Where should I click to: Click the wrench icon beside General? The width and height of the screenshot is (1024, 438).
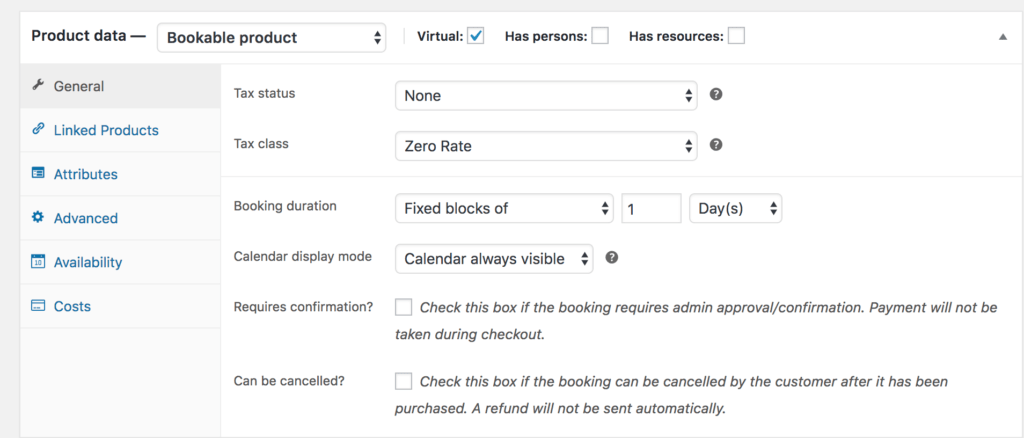[38, 86]
